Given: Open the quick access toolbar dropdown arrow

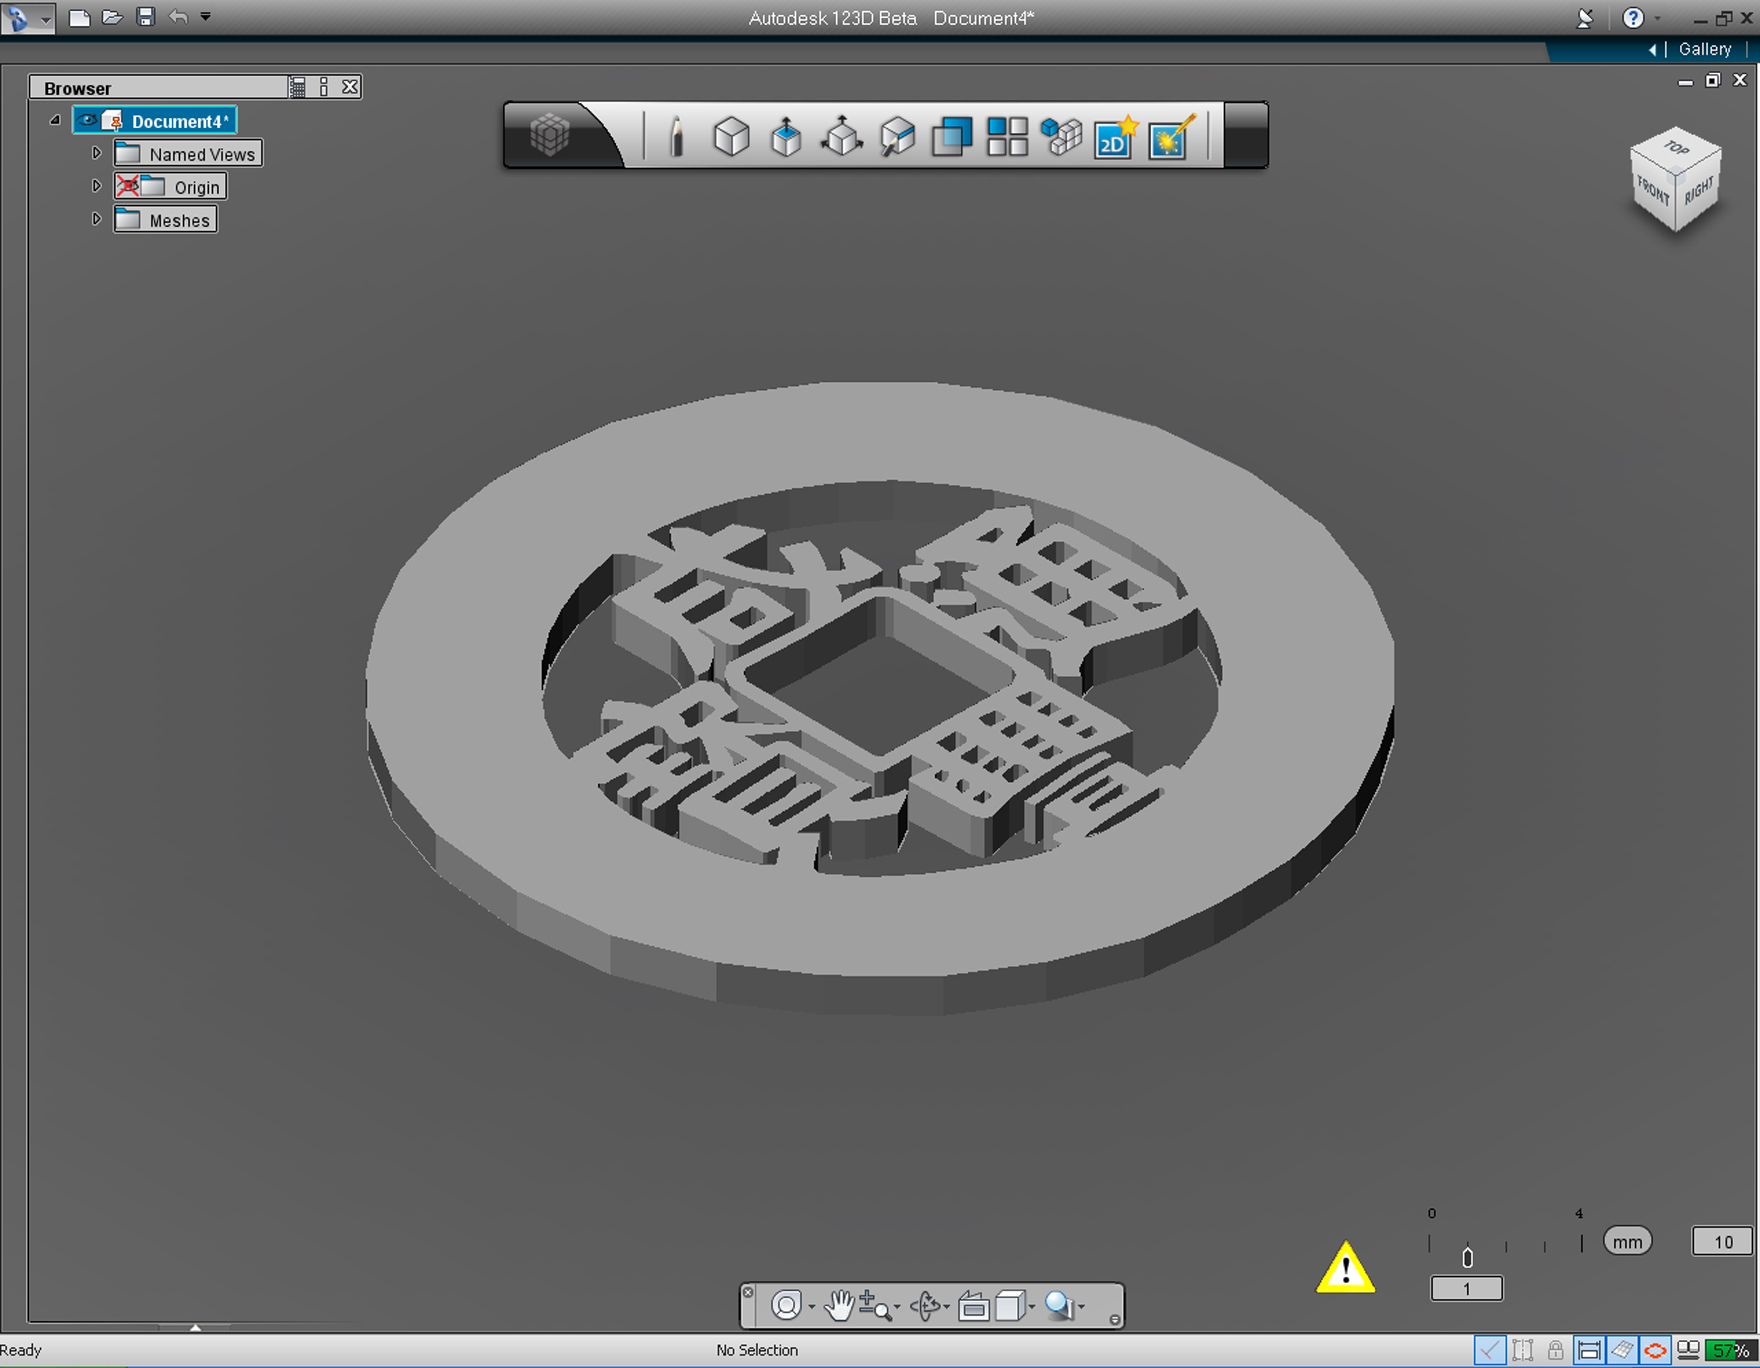Looking at the screenshot, I should pos(206,17).
